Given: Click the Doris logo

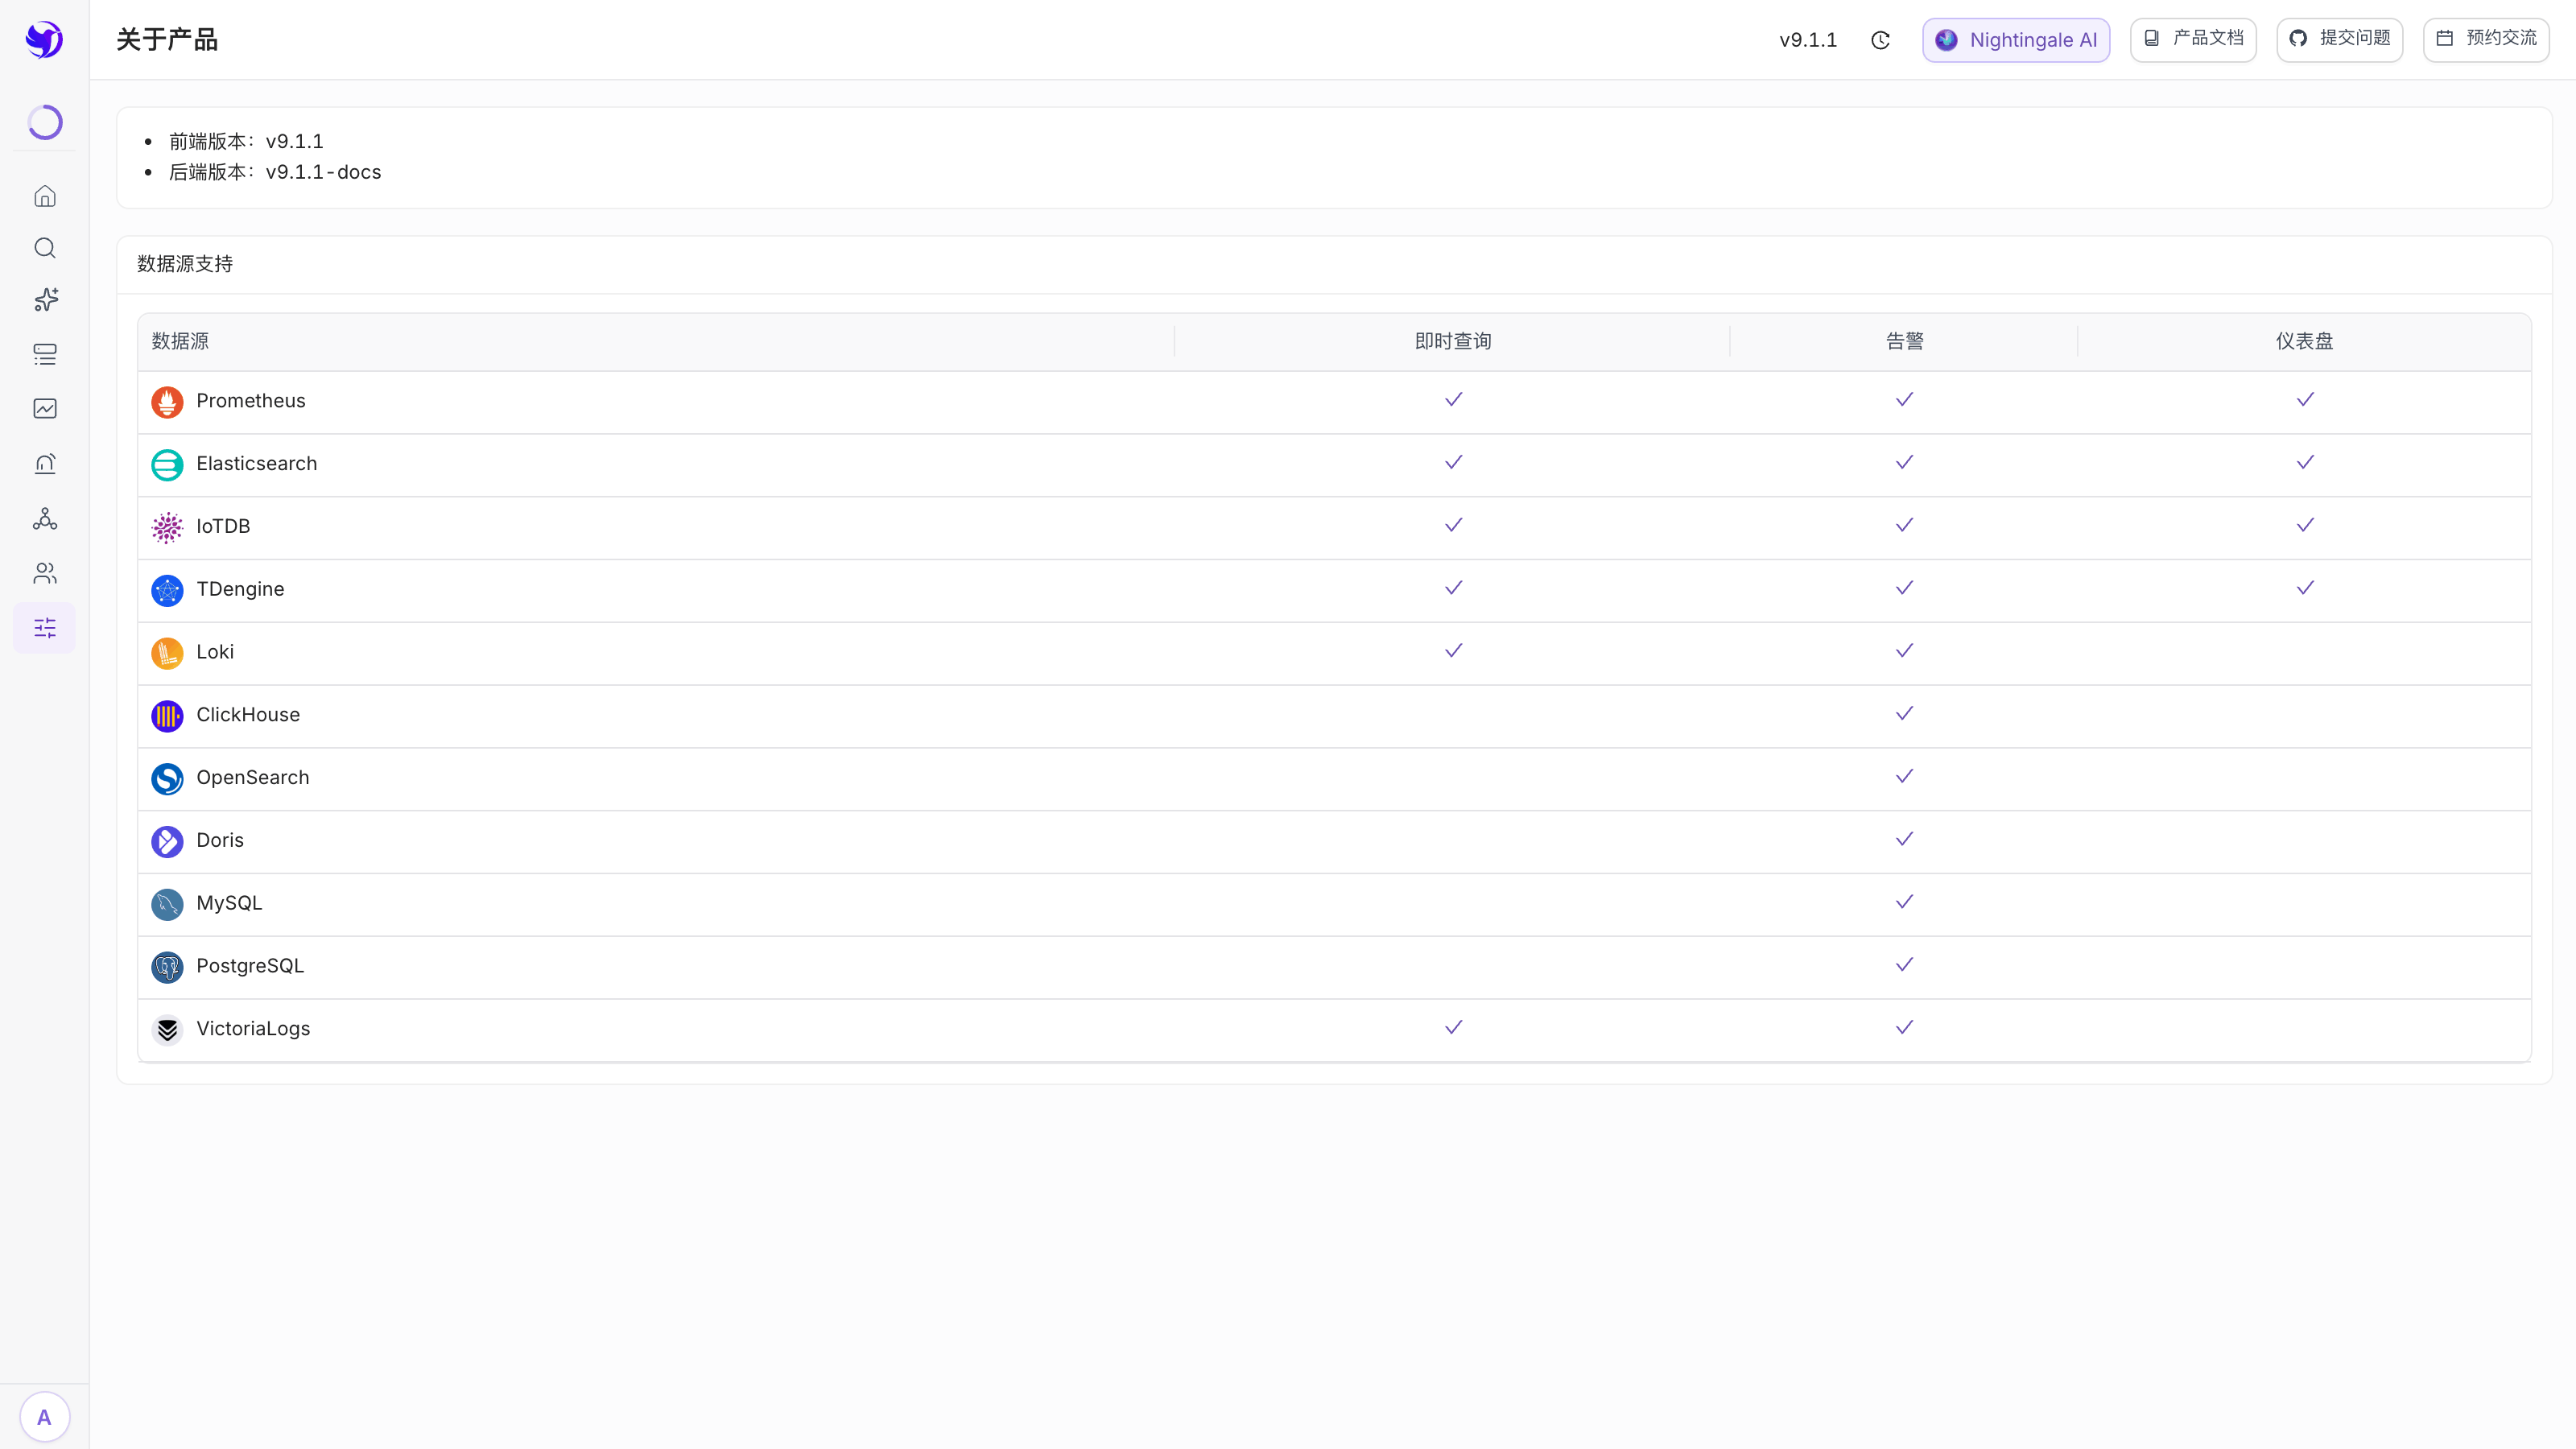Looking at the screenshot, I should (167, 842).
